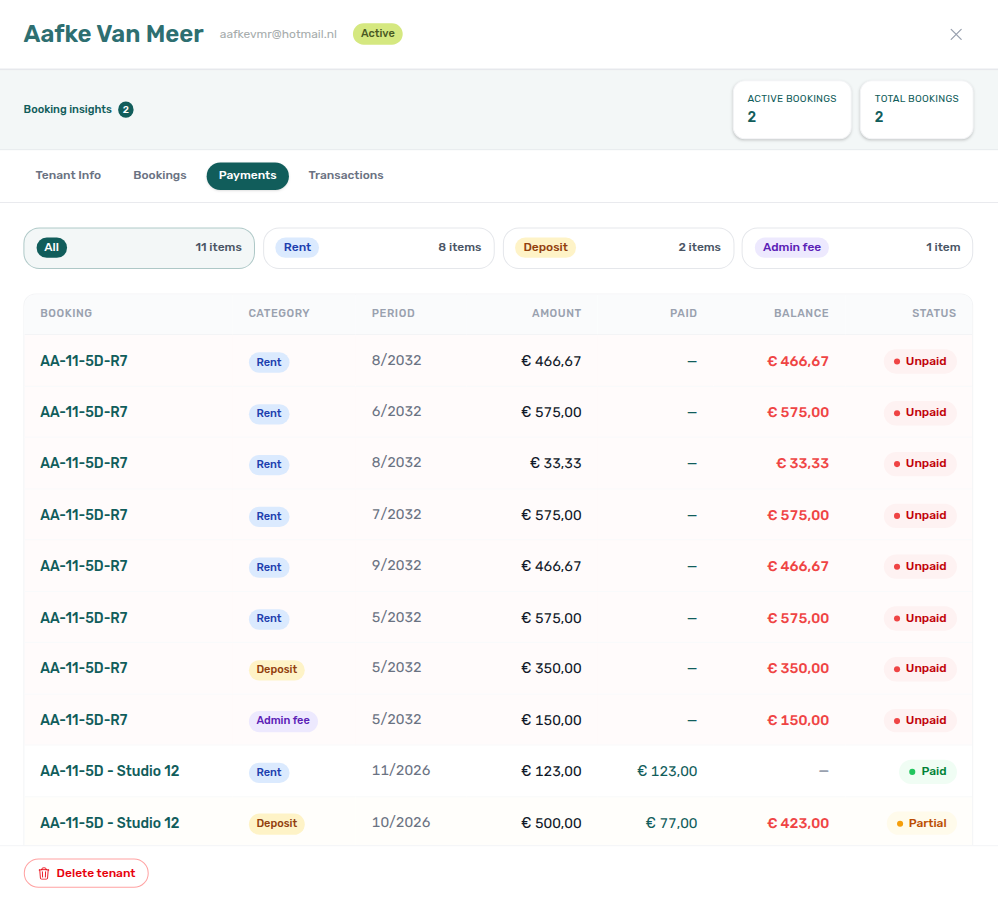Click the Unpaid status of the € 33,33 row
Image resolution: width=998 pixels, height=900 pixels.
point(920,463)
